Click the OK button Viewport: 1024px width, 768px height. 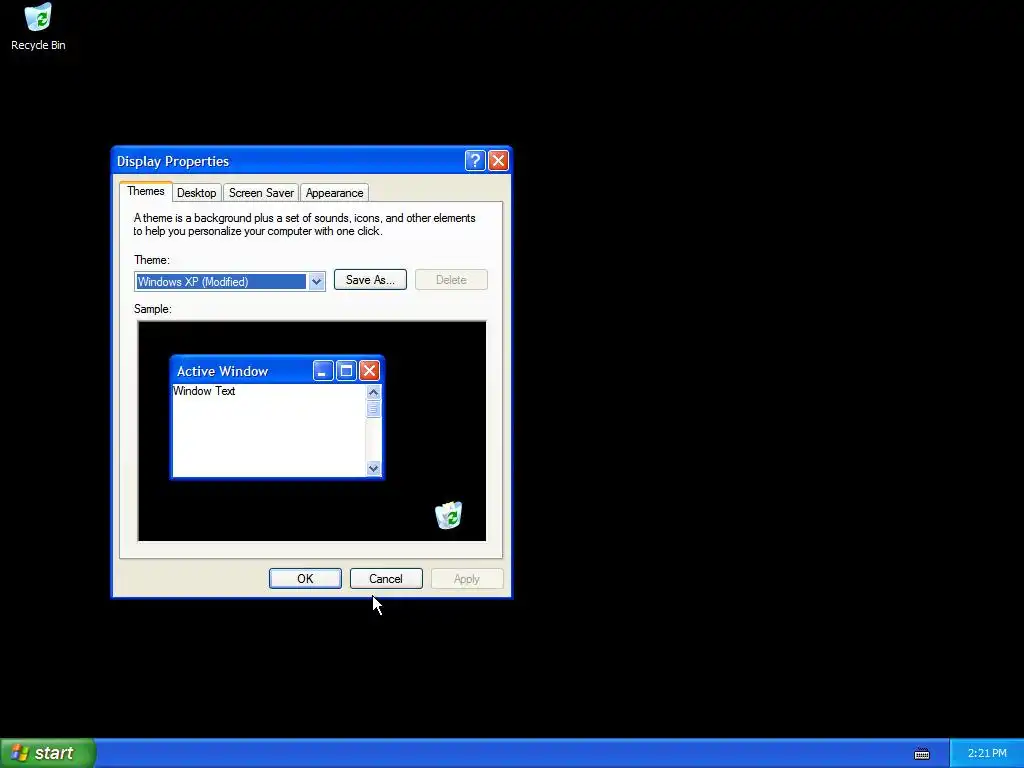click(305, 579)
